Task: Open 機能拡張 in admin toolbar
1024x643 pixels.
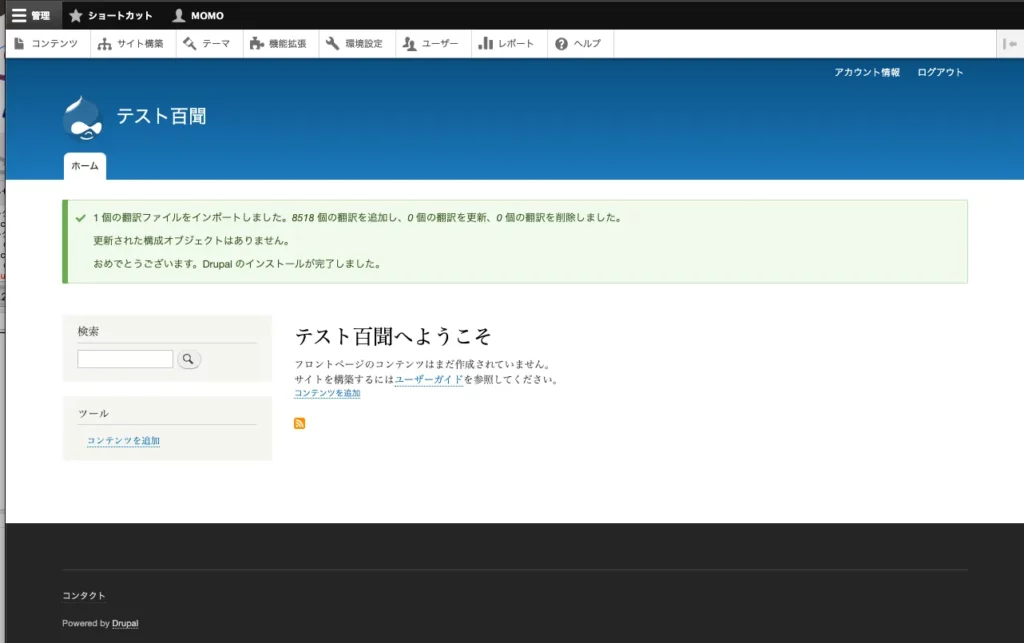Action: coord(279,44)
